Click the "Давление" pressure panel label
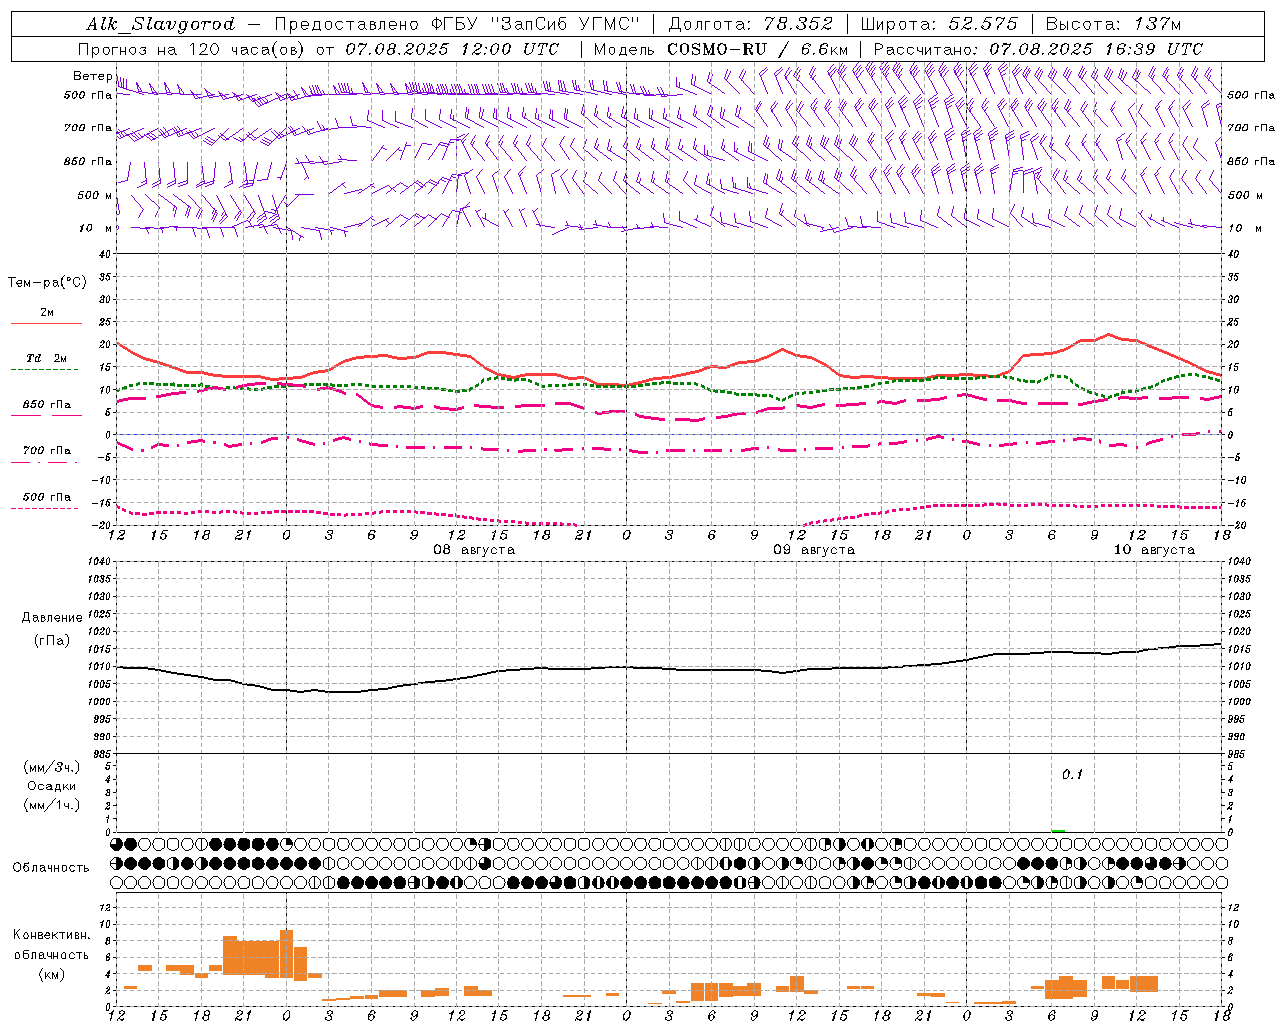 52,618
